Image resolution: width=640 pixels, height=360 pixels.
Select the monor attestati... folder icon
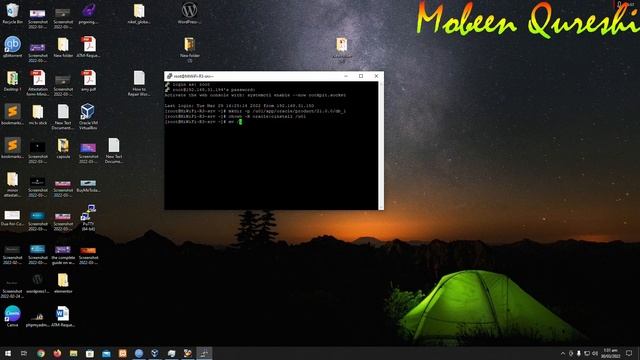pyautogui.click(x=12, y=184)
